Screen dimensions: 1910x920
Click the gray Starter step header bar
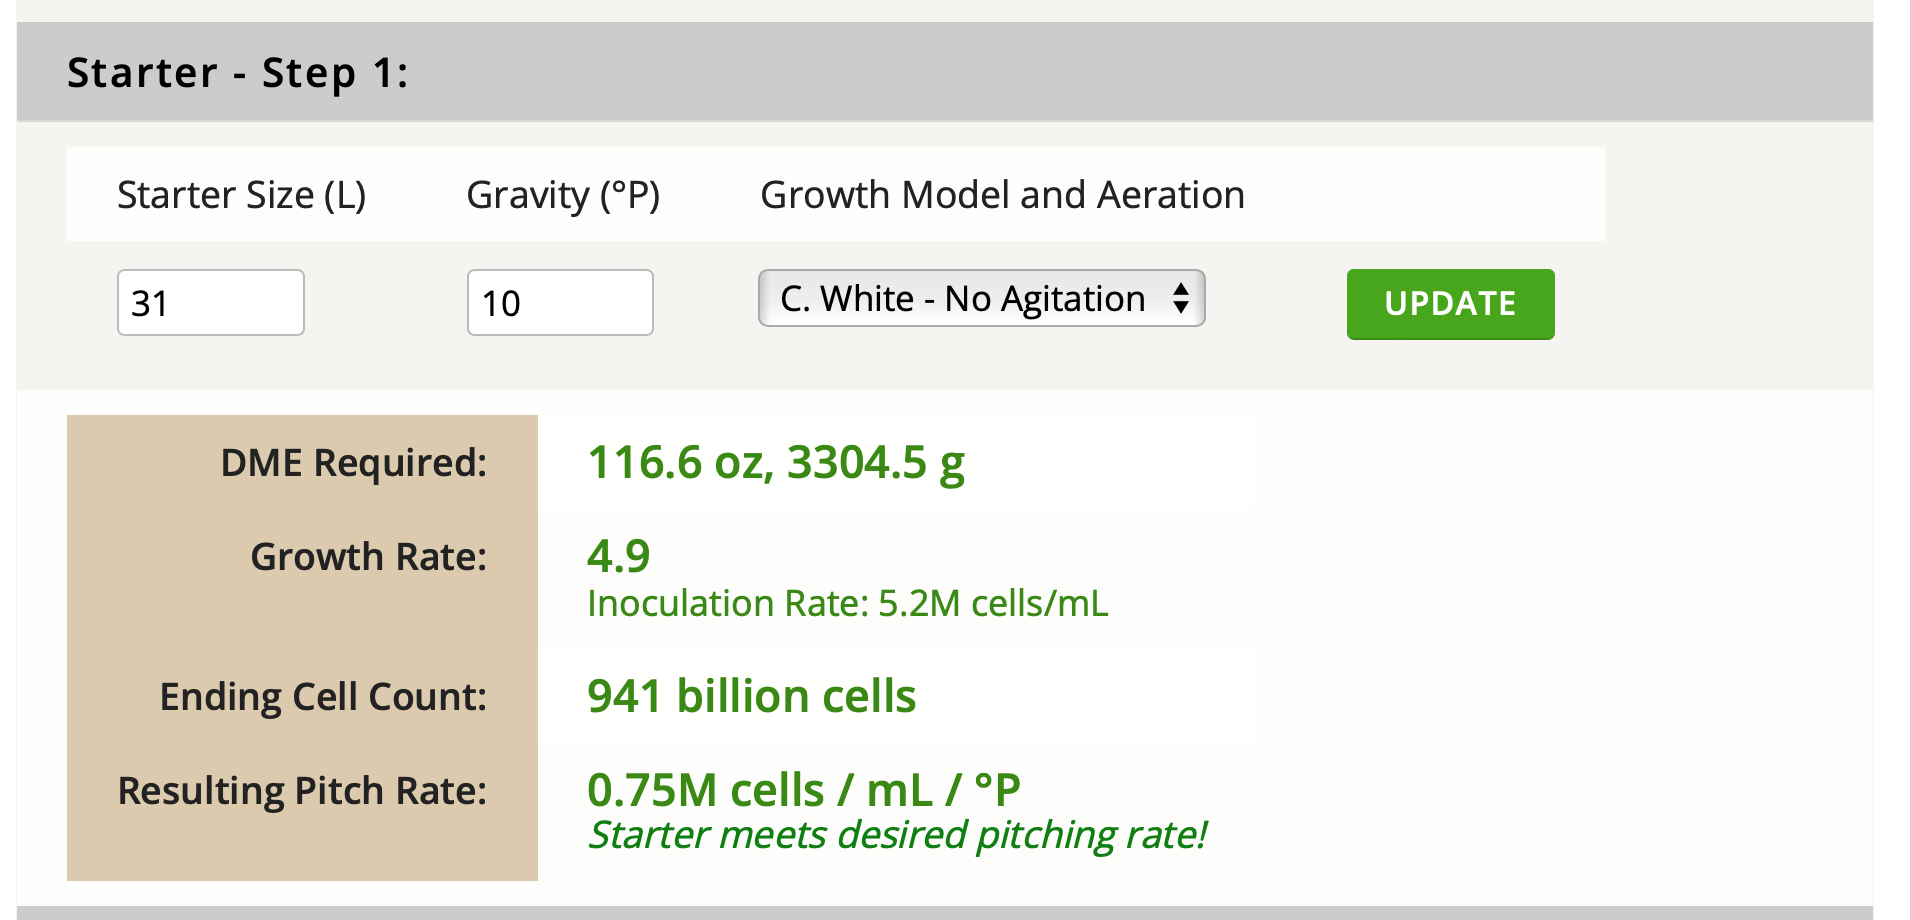pos(1100,72)
